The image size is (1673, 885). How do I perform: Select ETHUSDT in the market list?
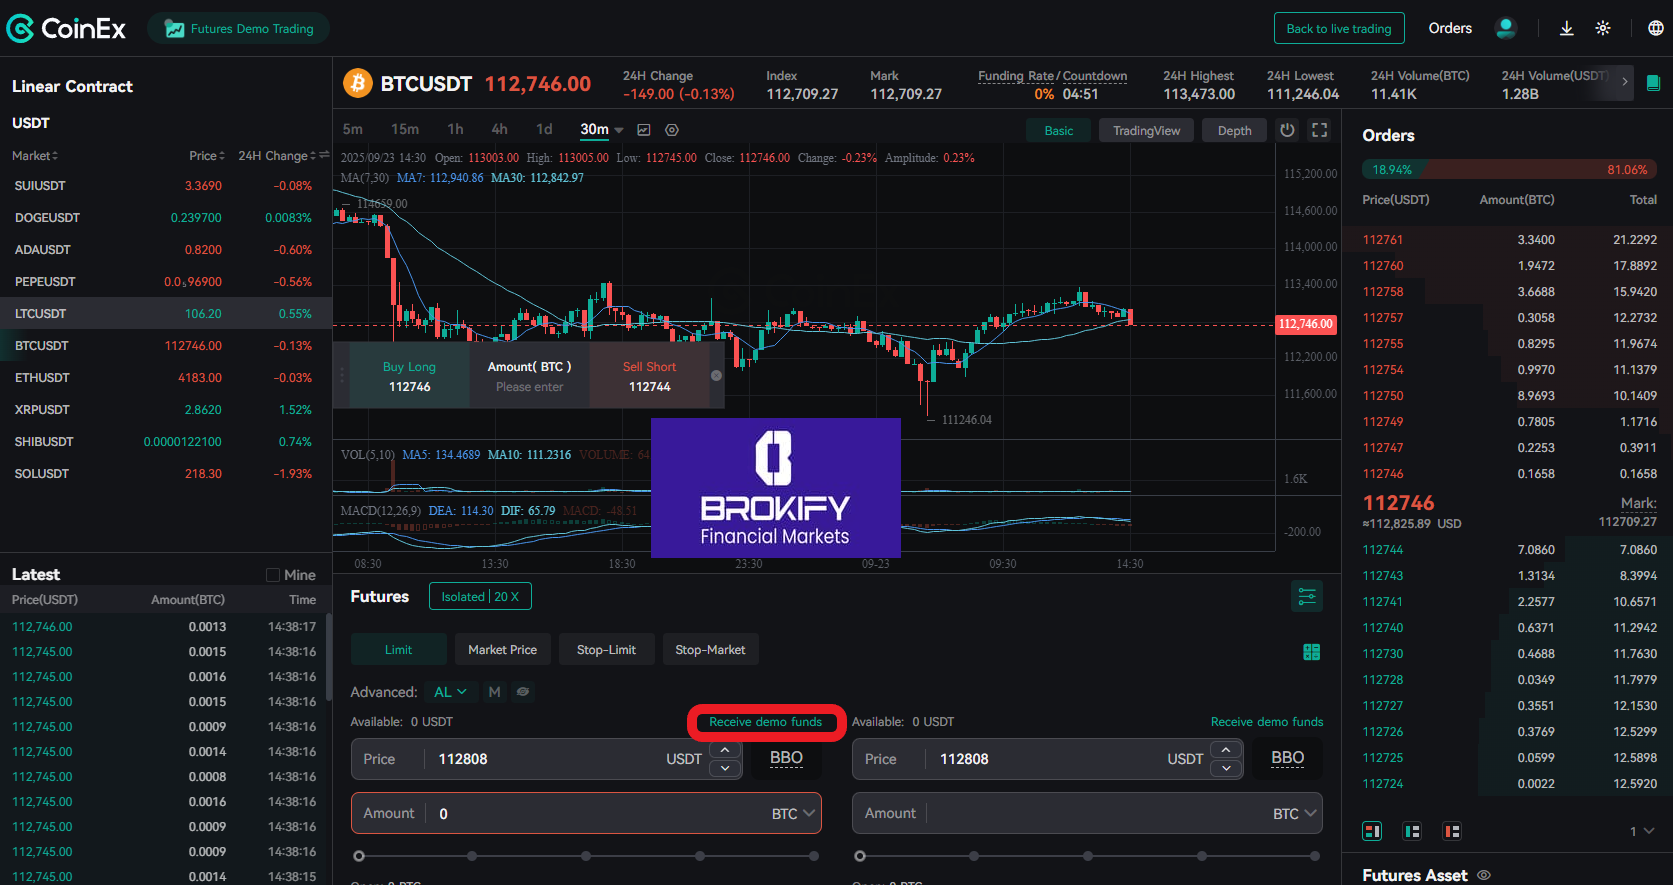(166, 378)
